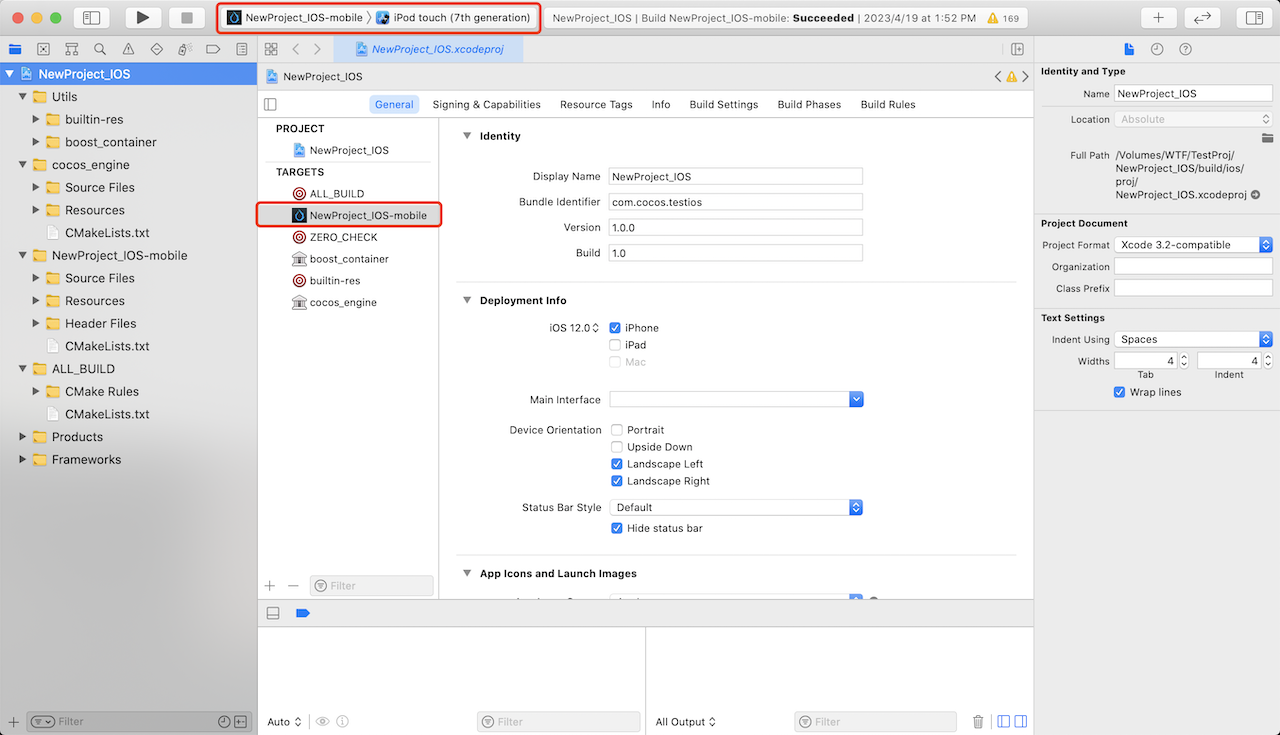Choose the iPod touch destination

pyautogui.click(x=453, y=18)
